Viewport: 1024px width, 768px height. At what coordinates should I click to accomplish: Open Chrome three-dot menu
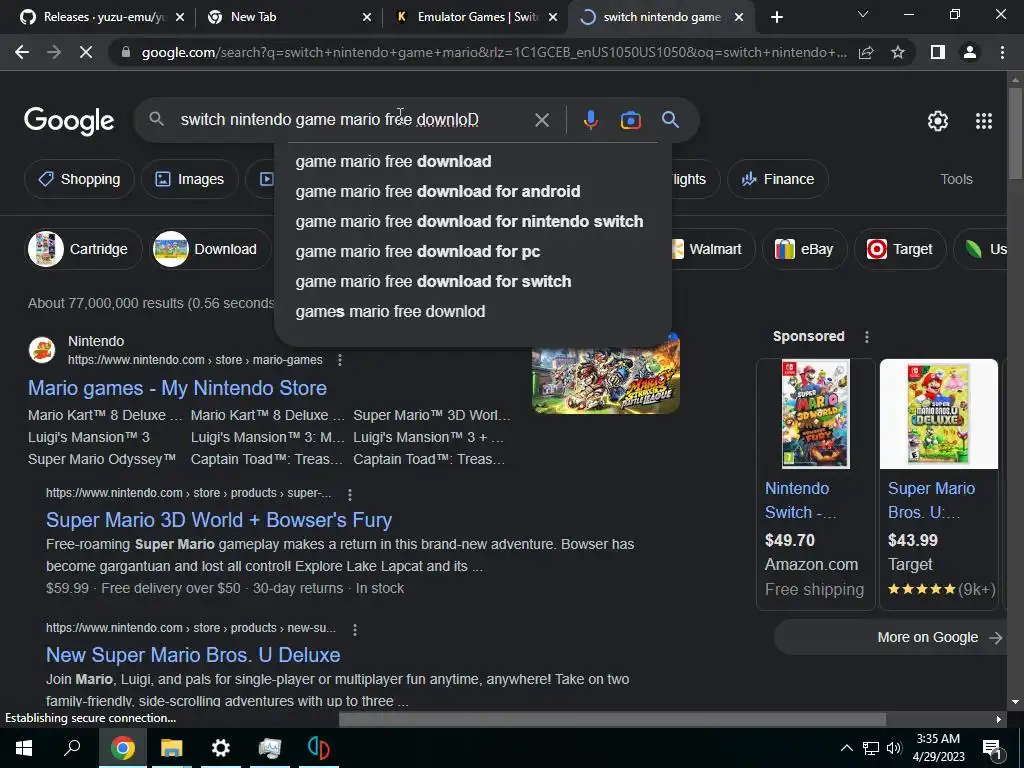(x=1002, y=52)
